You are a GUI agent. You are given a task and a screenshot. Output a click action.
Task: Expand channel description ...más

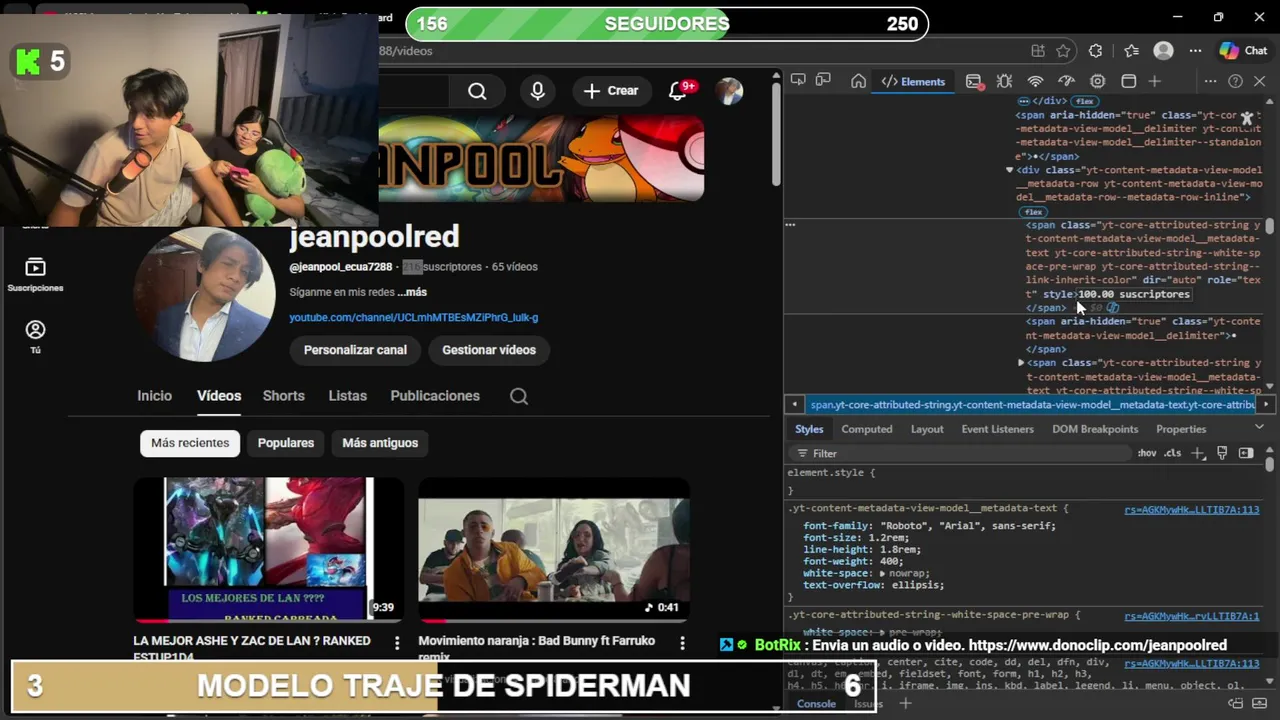tap(411, 292)
